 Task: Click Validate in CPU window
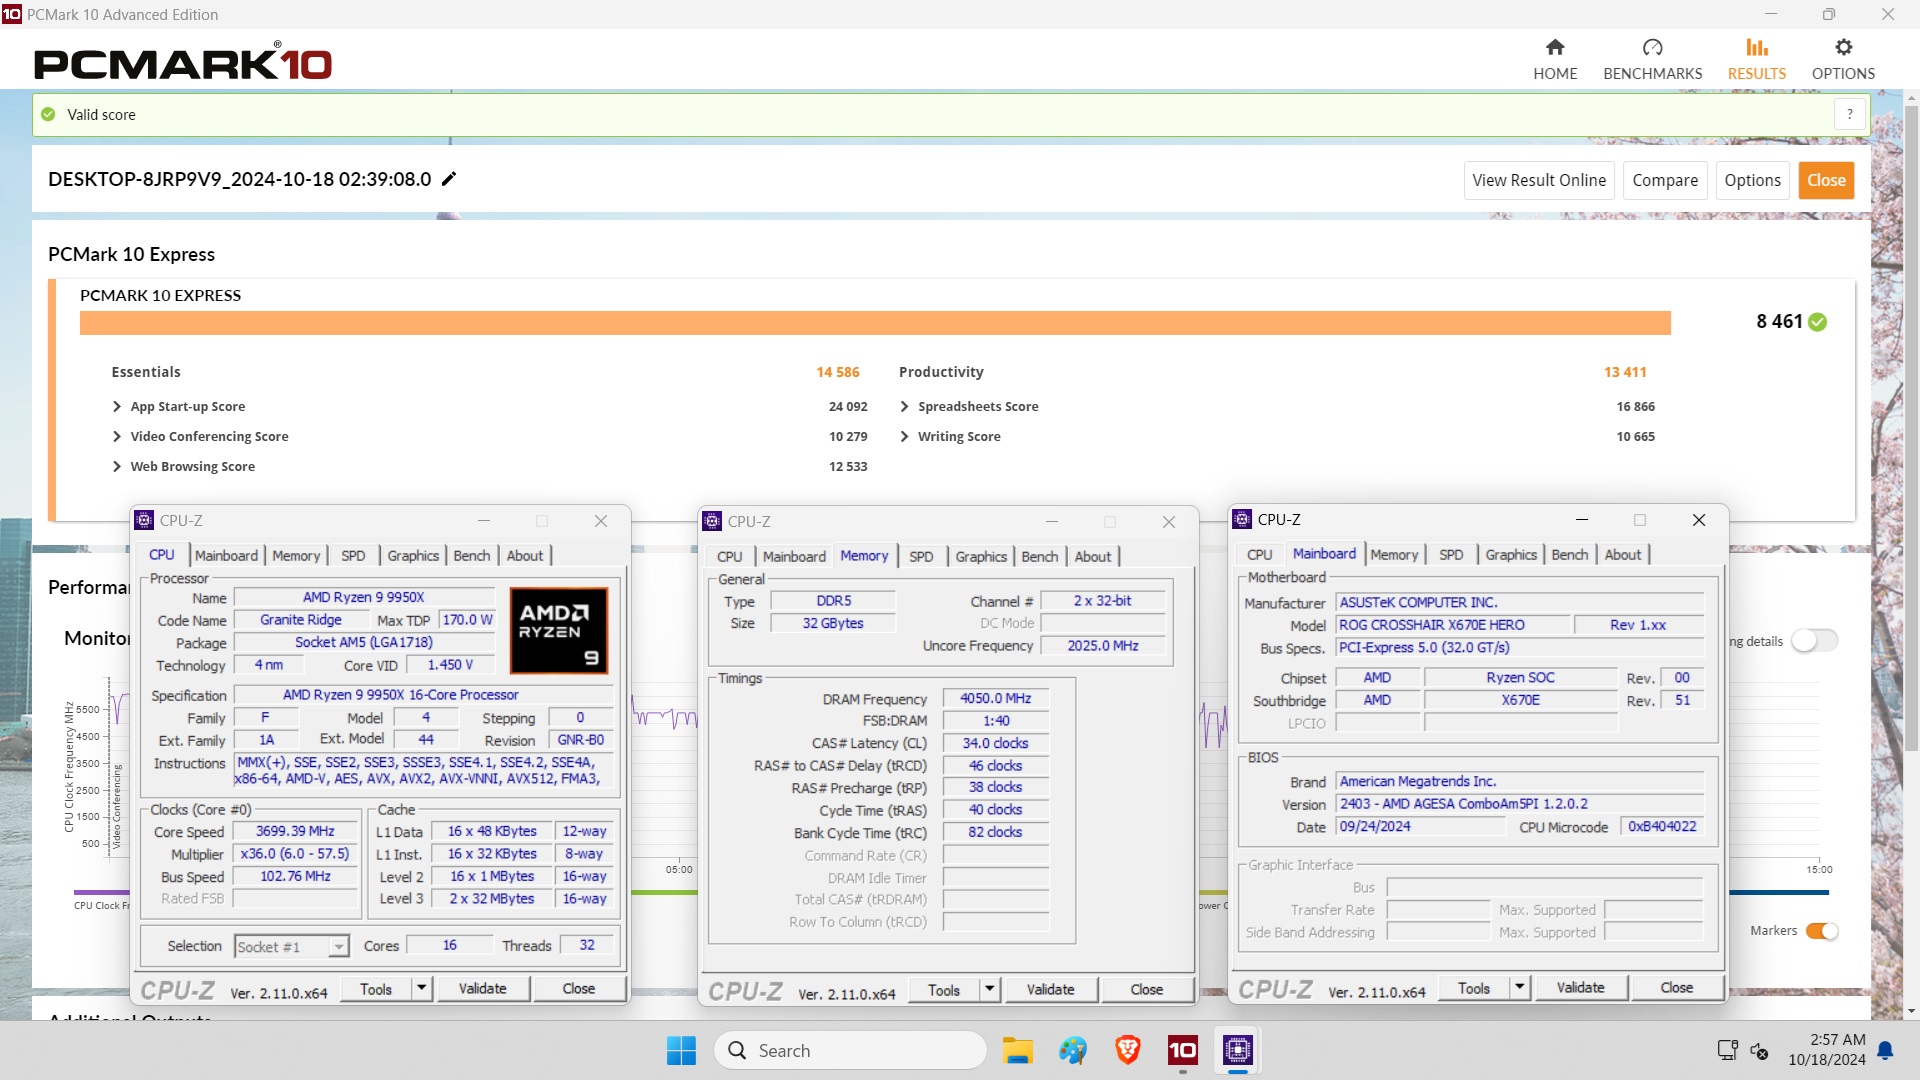(482, 988)
